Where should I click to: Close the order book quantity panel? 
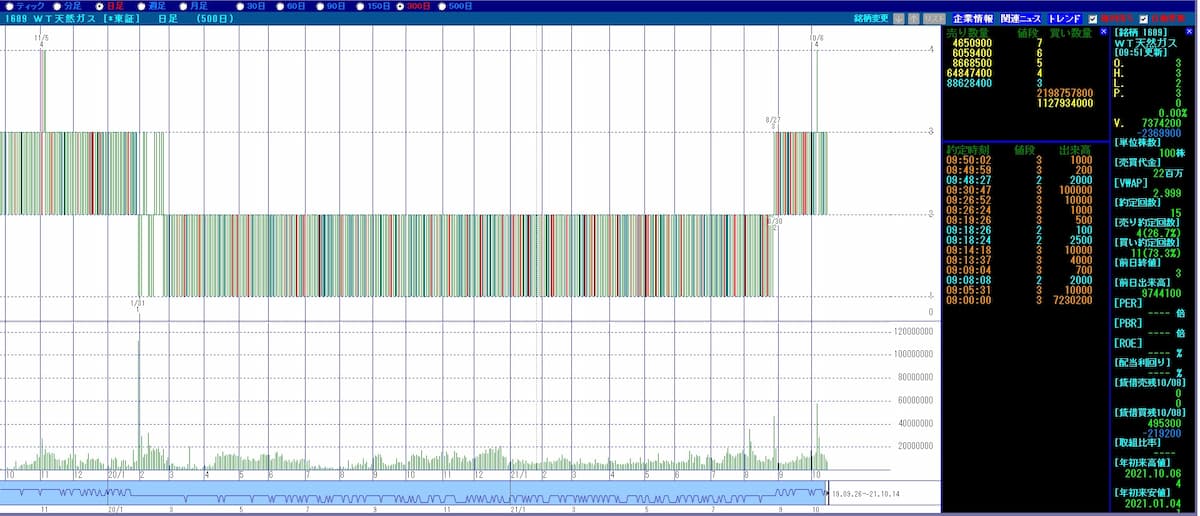(x=1103, y=33)
